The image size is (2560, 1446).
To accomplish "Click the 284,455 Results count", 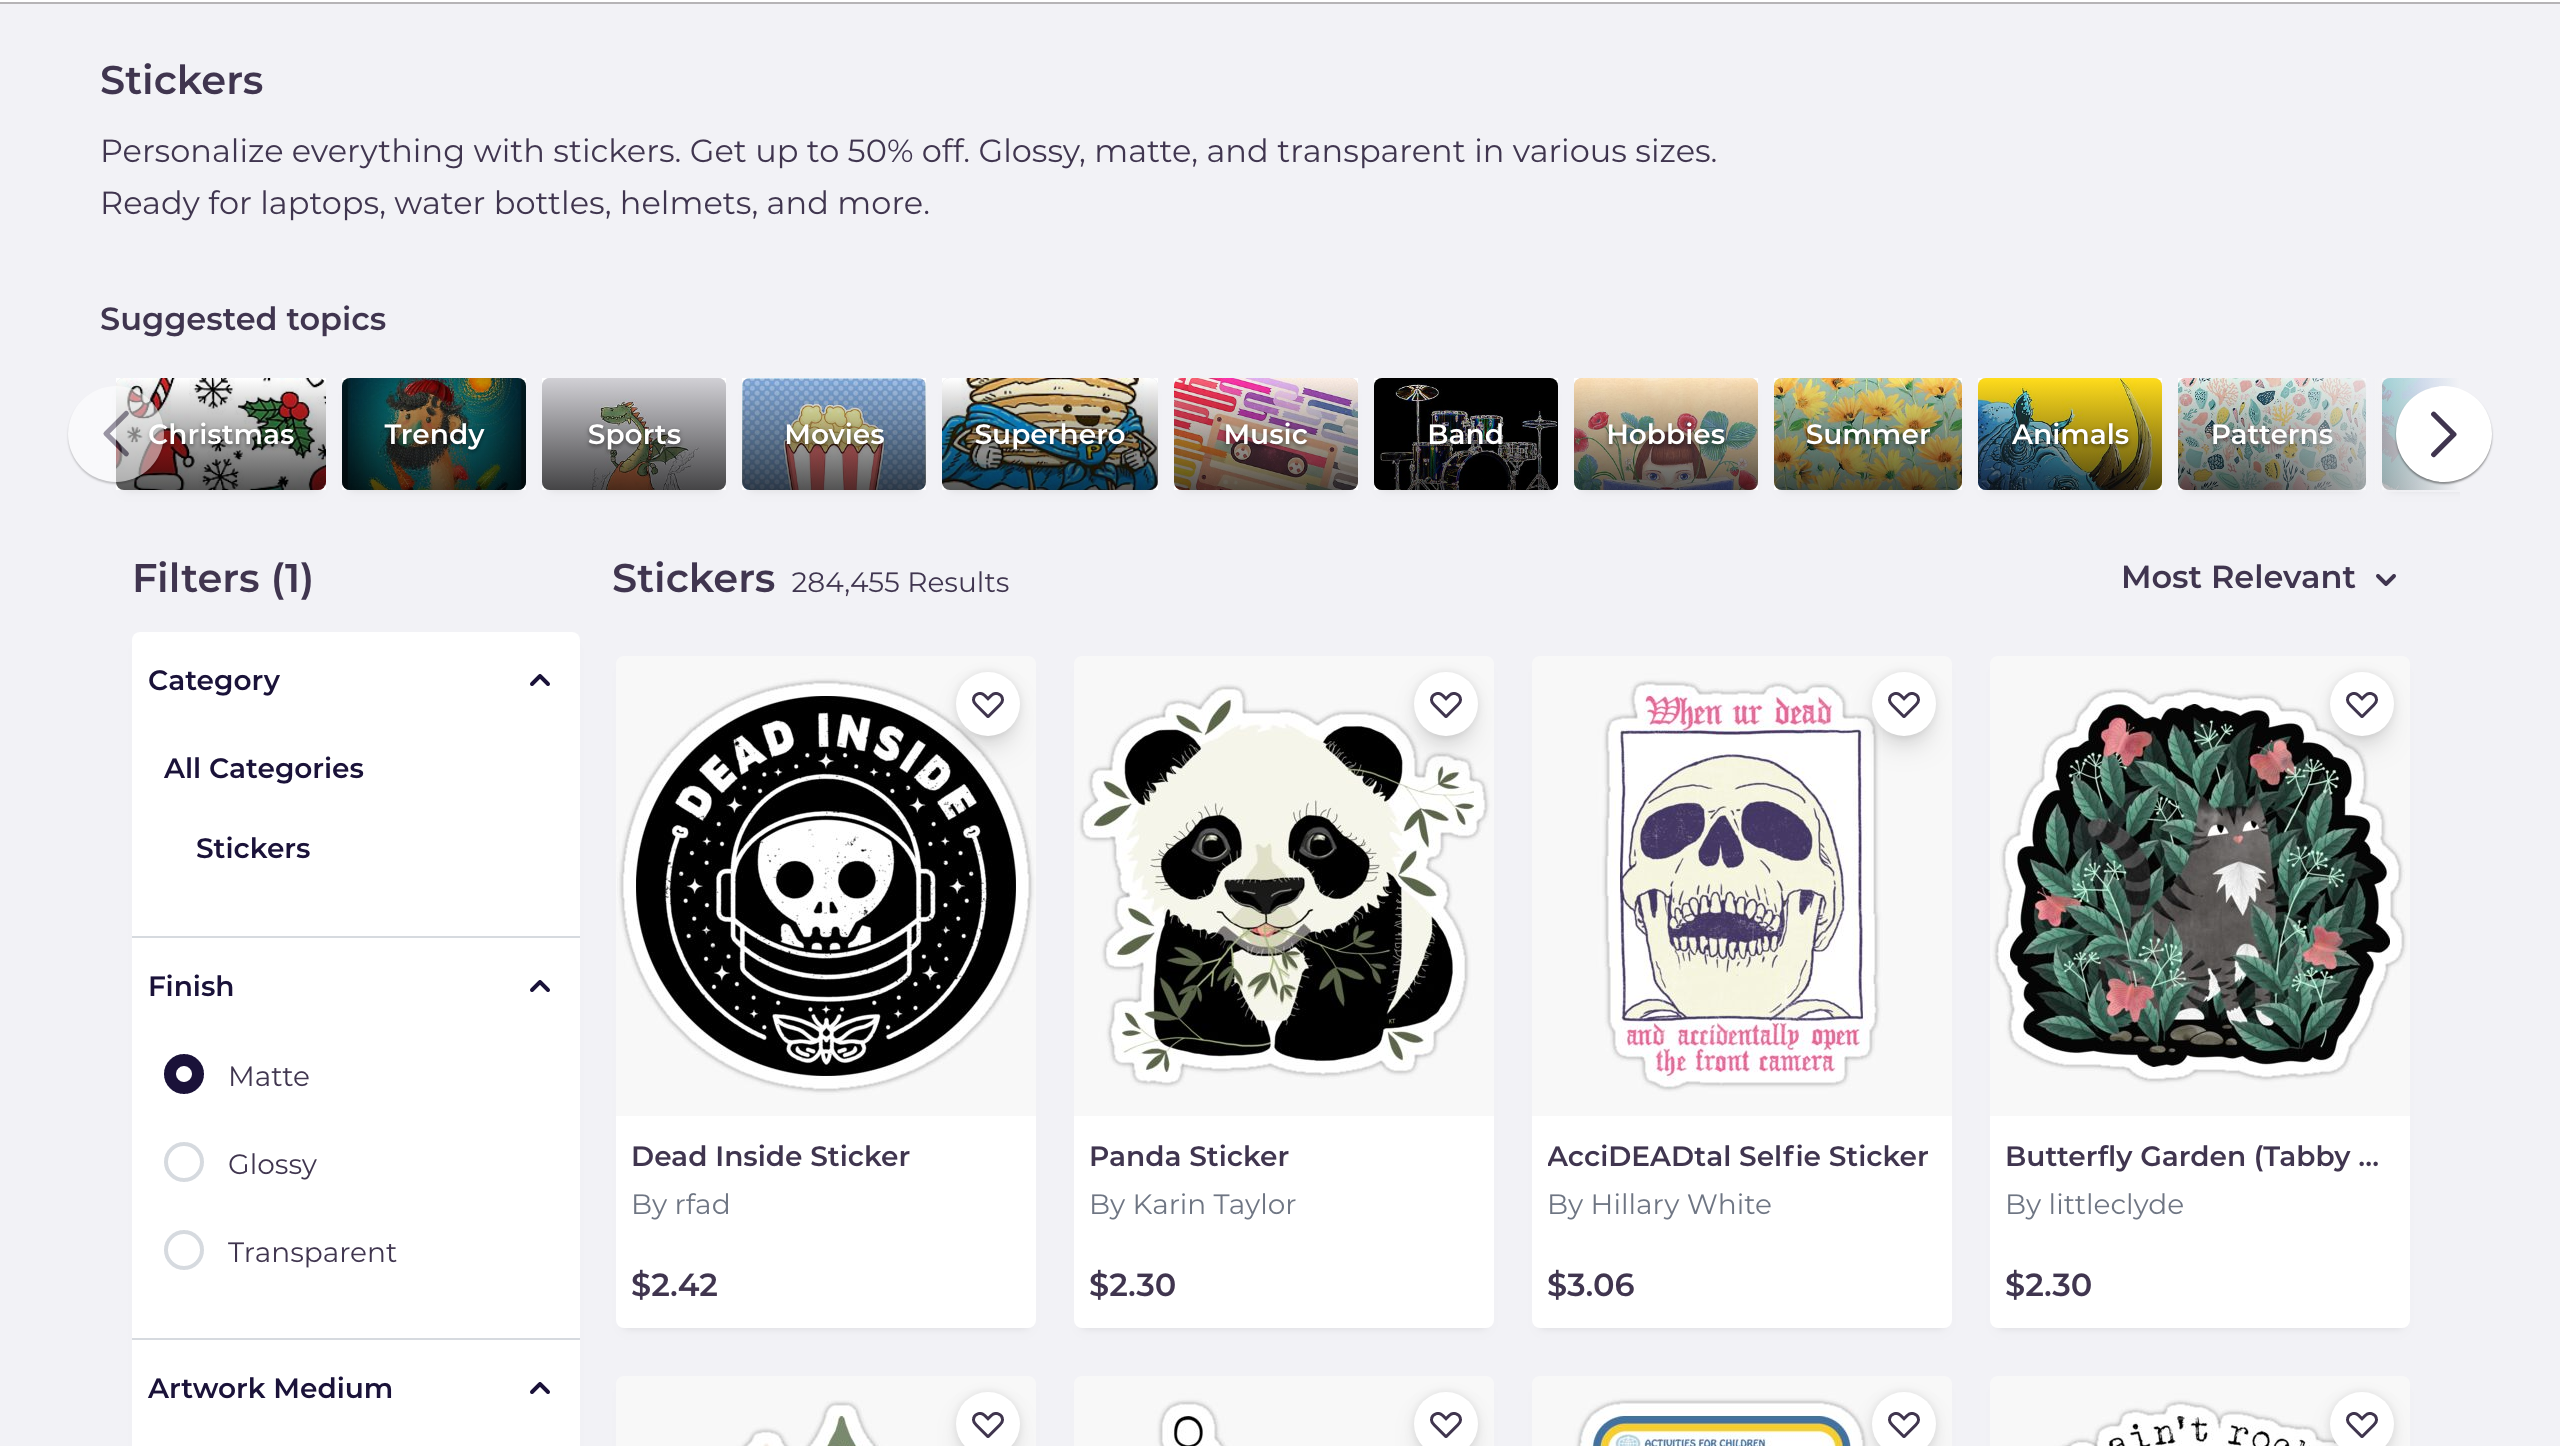I will click(900, 582).
